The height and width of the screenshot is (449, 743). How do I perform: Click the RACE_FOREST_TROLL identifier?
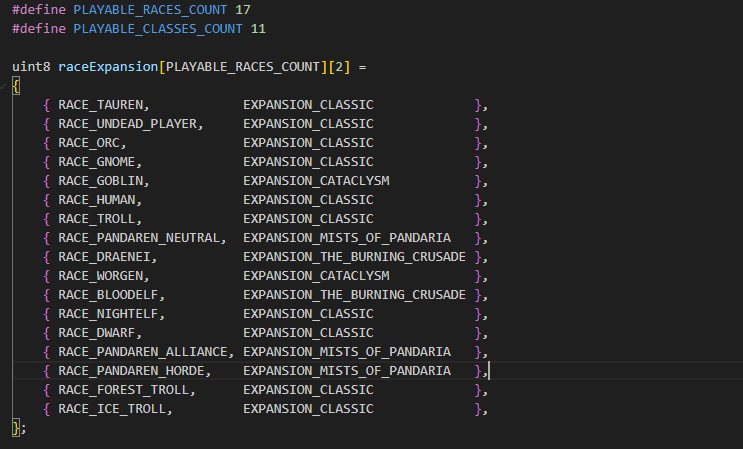(126, 390)
